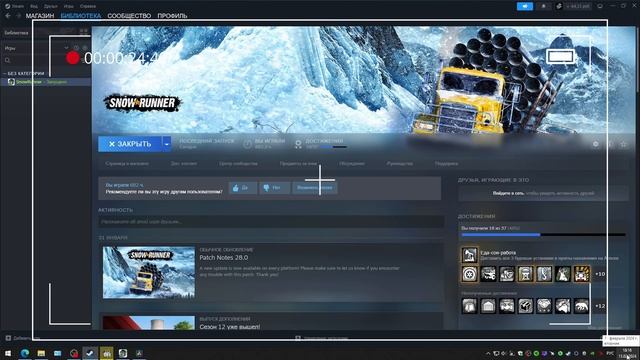This screenshot has height=360, width=640.
Task: Open the Patch Notes 28.0 headline
Action: [x=223, y=258]
